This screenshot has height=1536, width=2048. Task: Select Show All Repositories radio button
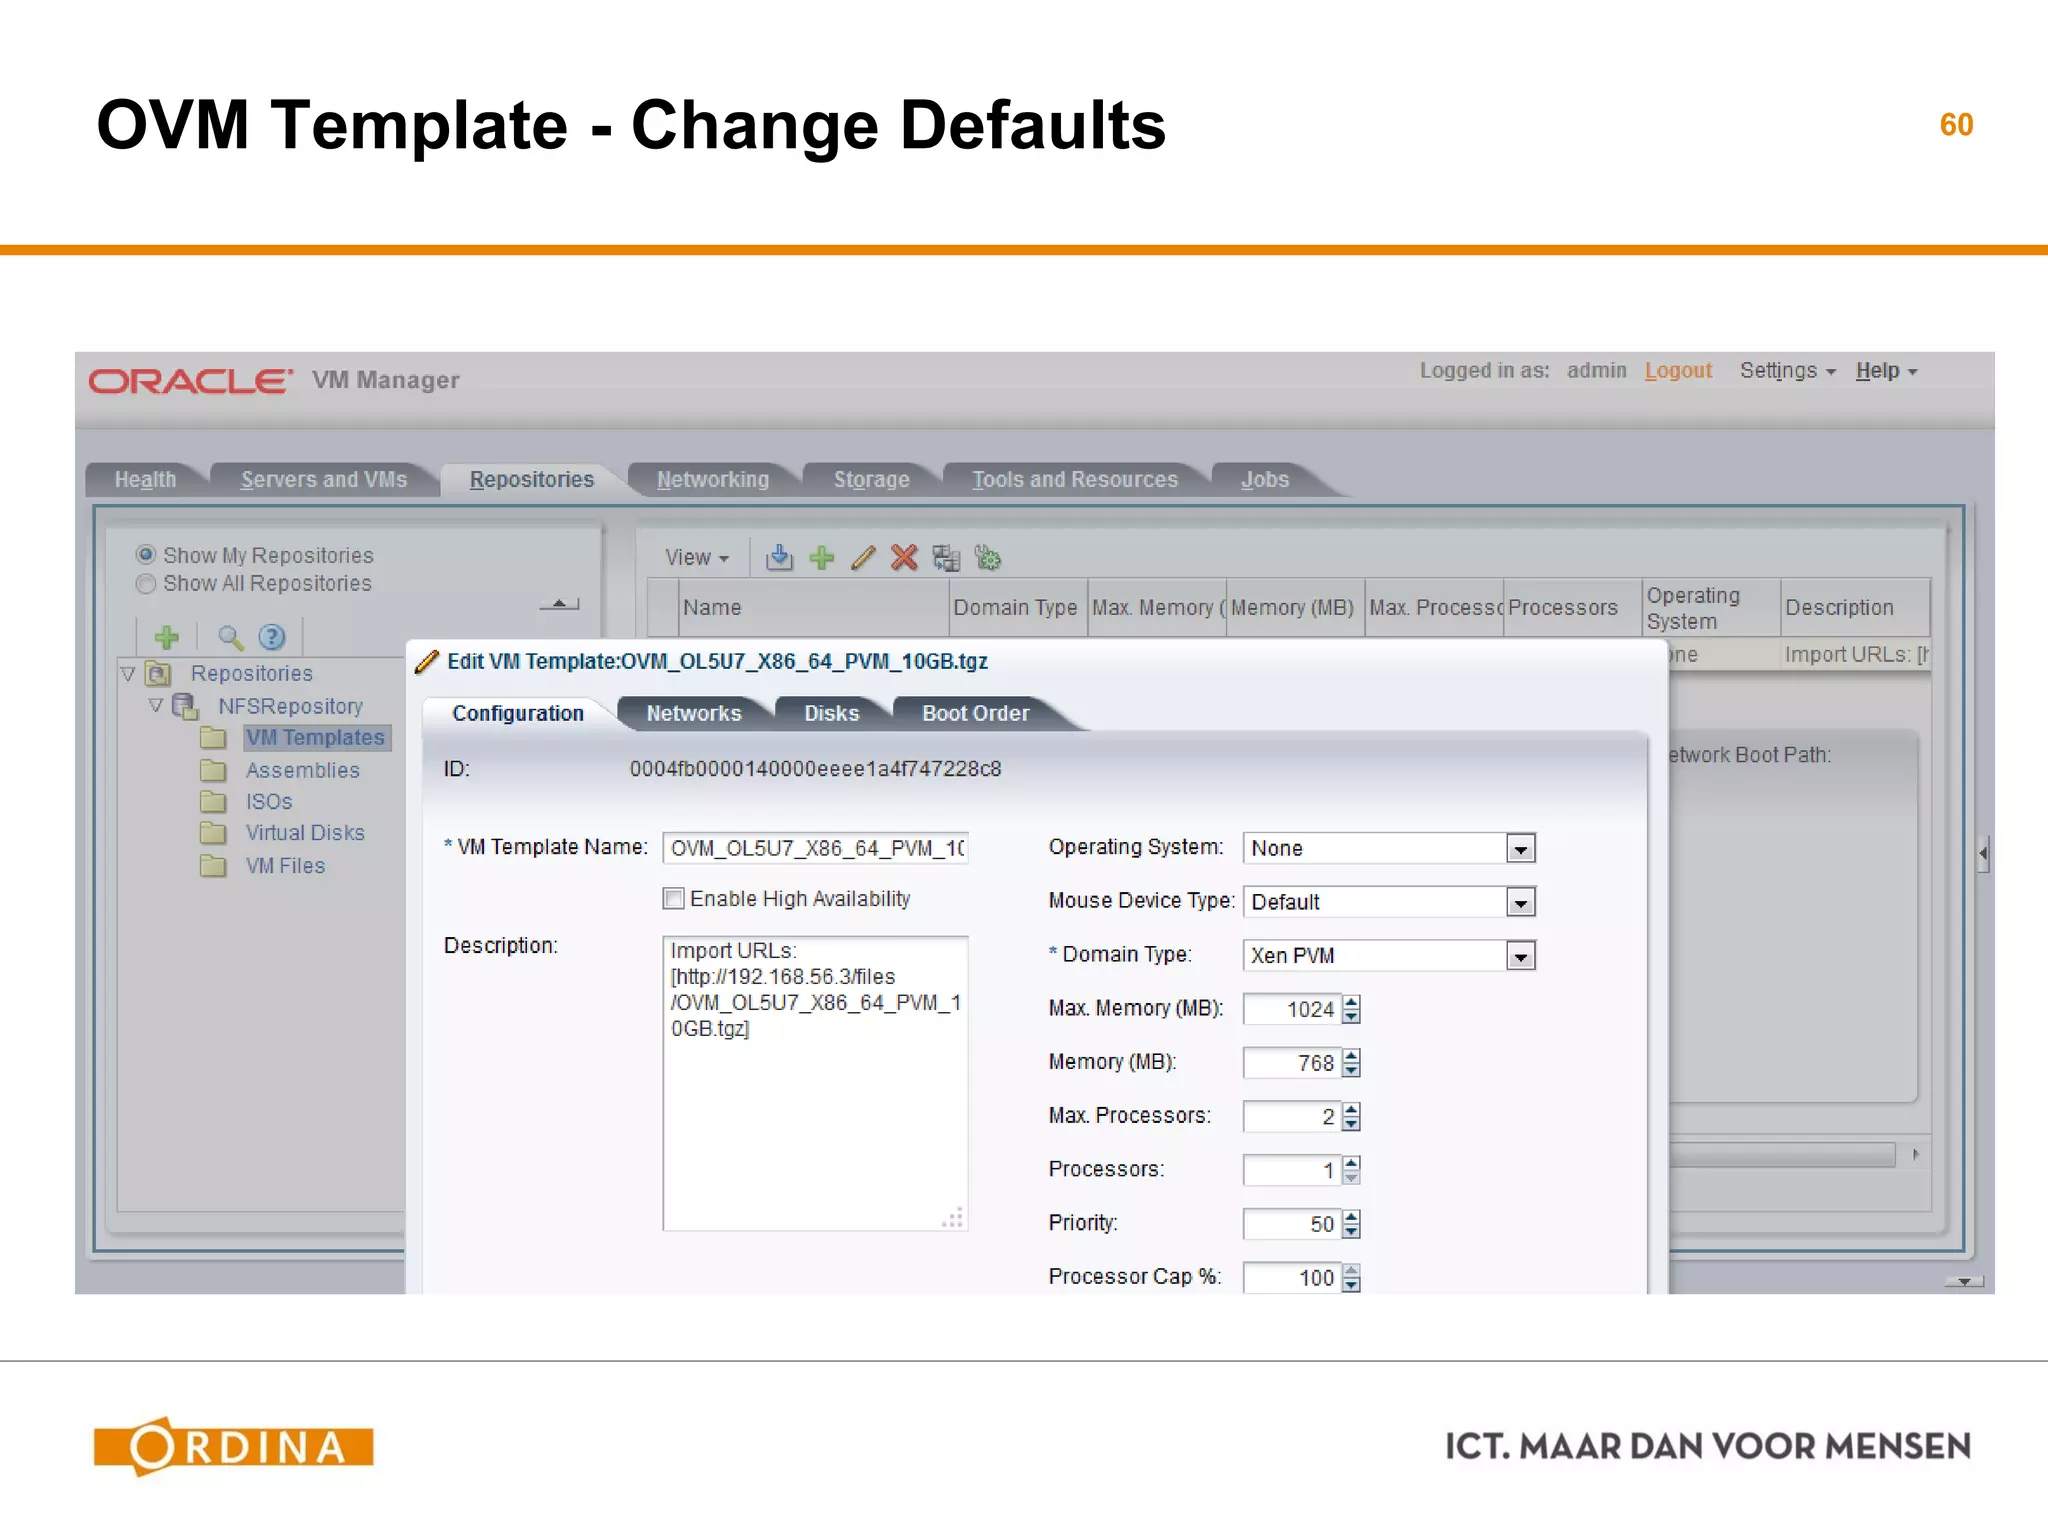[146, 583]
